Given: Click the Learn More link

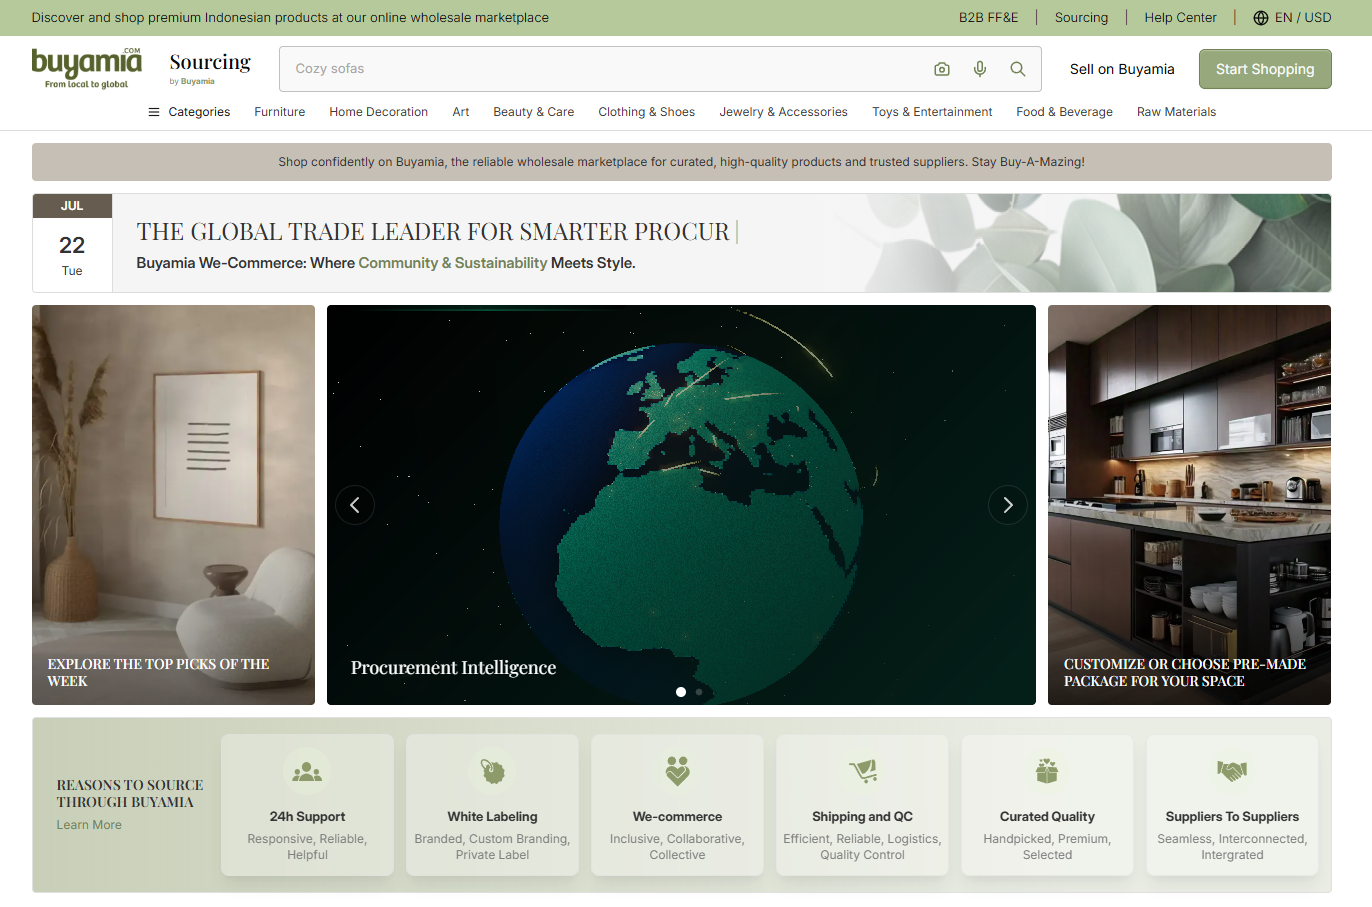Looking at the screenshot, I should [x=89, y=825].
